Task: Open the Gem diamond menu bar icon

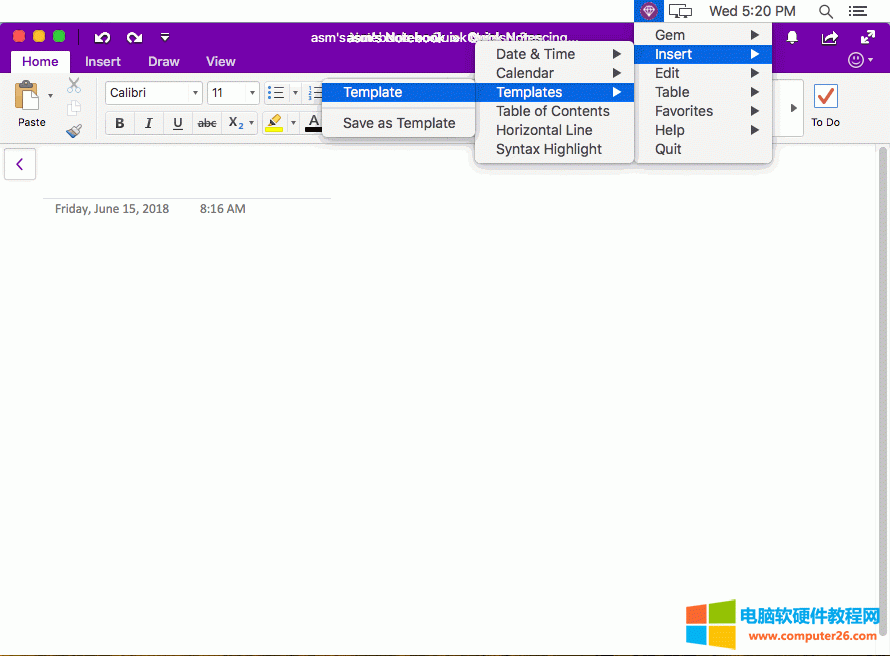Action: tap(649, 11)
